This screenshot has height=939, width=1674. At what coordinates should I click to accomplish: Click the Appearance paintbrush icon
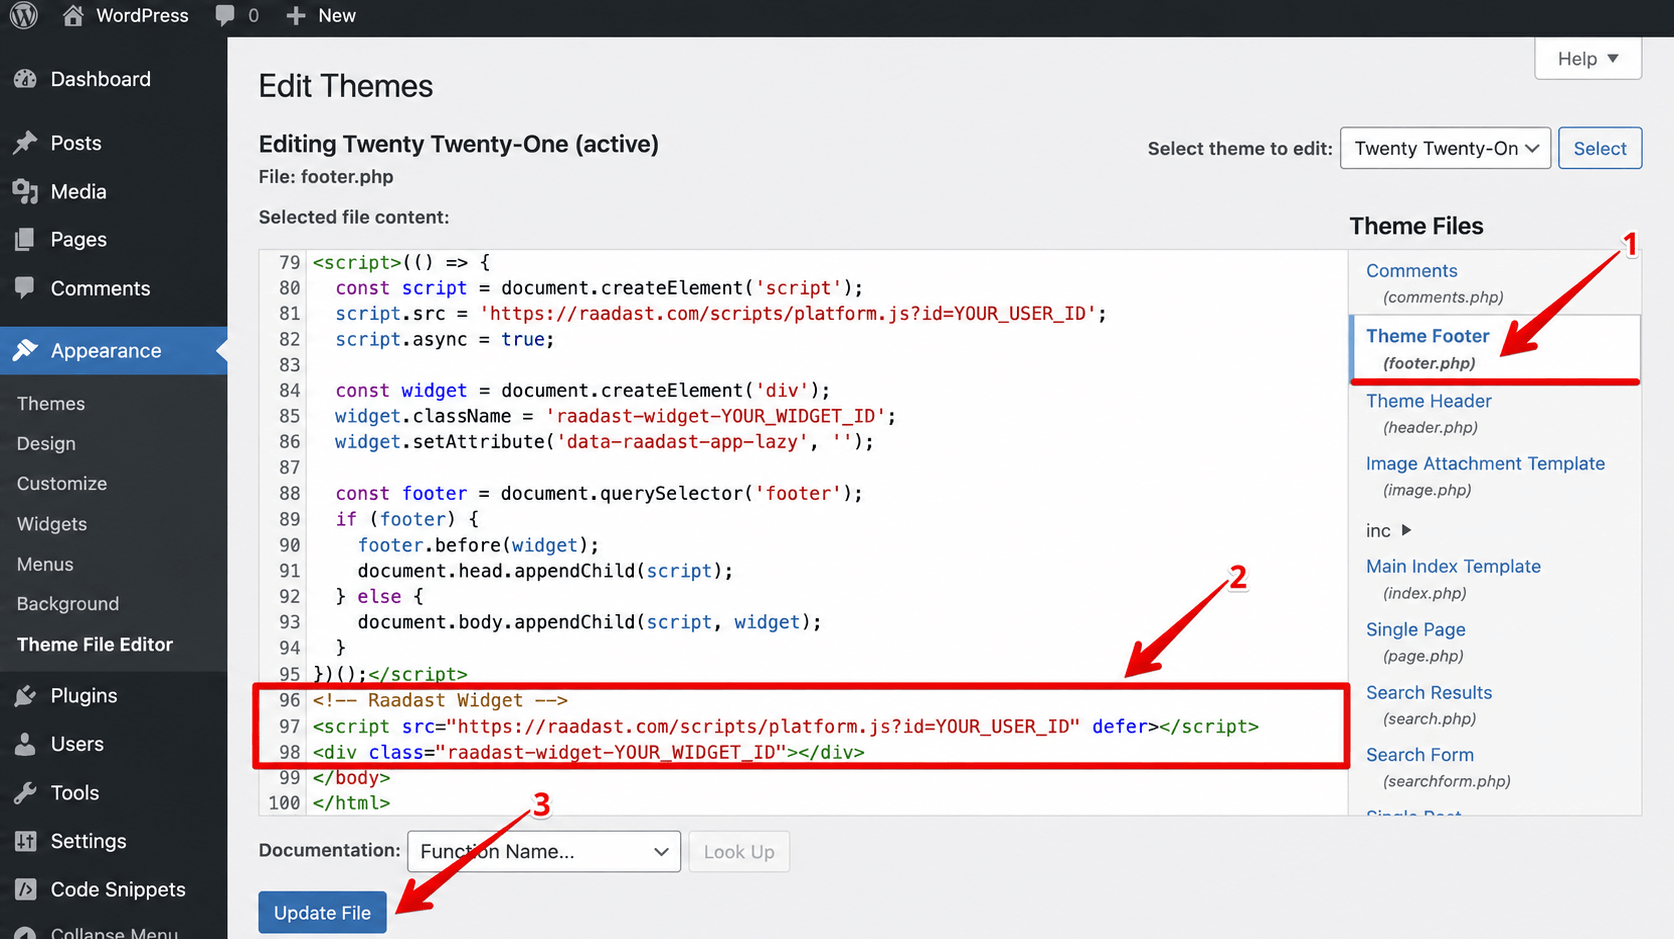click(x=25, y=350)
